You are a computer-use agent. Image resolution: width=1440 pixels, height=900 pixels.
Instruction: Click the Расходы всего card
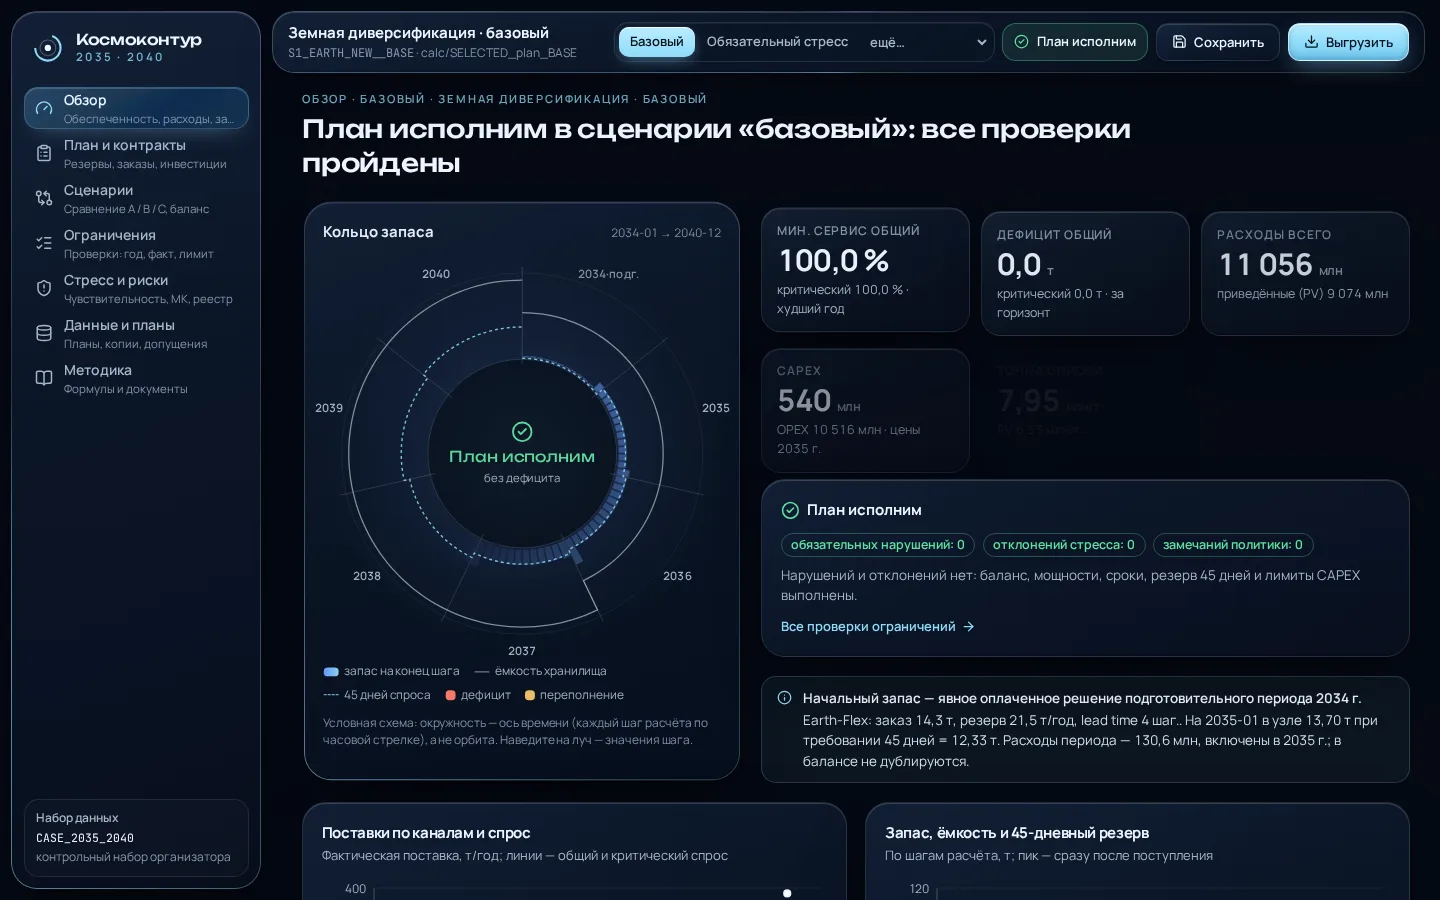click(x=1305, y=273)
